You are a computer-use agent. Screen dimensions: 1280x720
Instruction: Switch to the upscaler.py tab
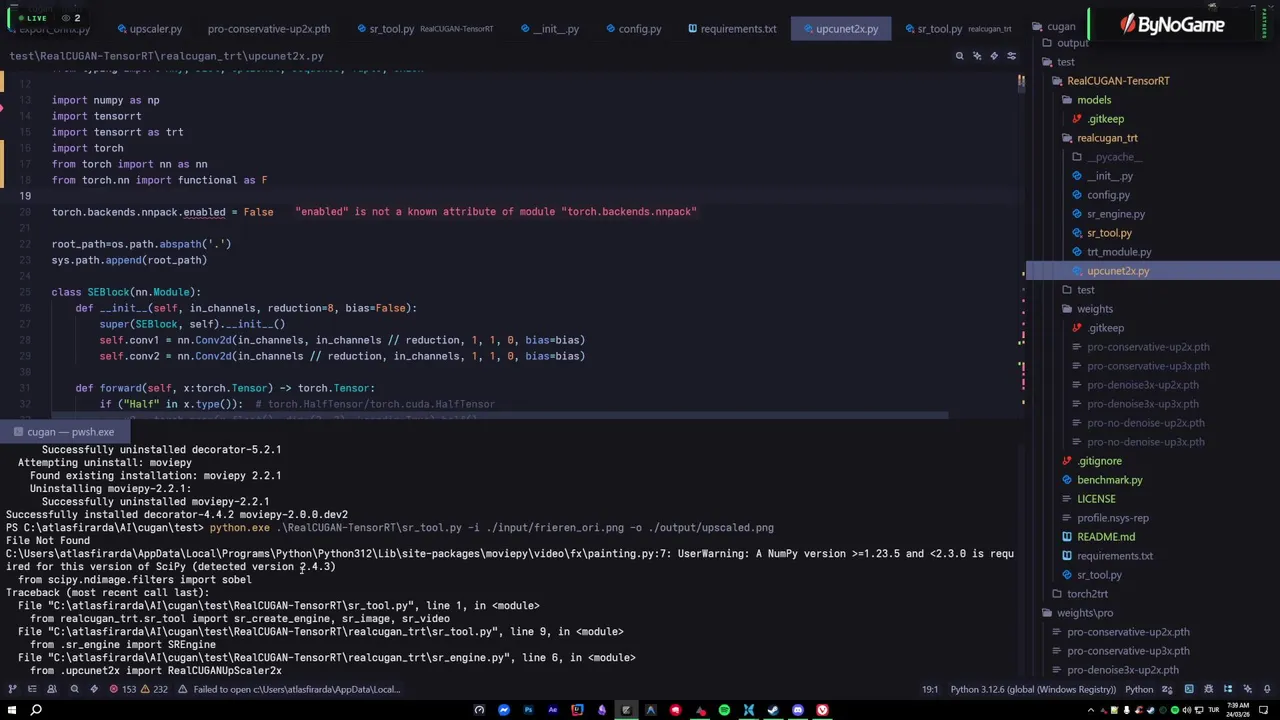tap(148, 29)
